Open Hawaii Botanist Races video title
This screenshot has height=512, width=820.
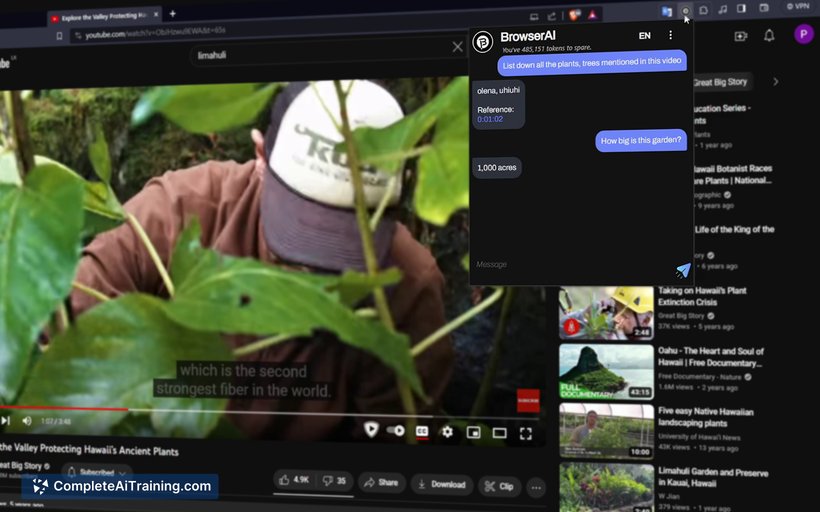[733, 175]
